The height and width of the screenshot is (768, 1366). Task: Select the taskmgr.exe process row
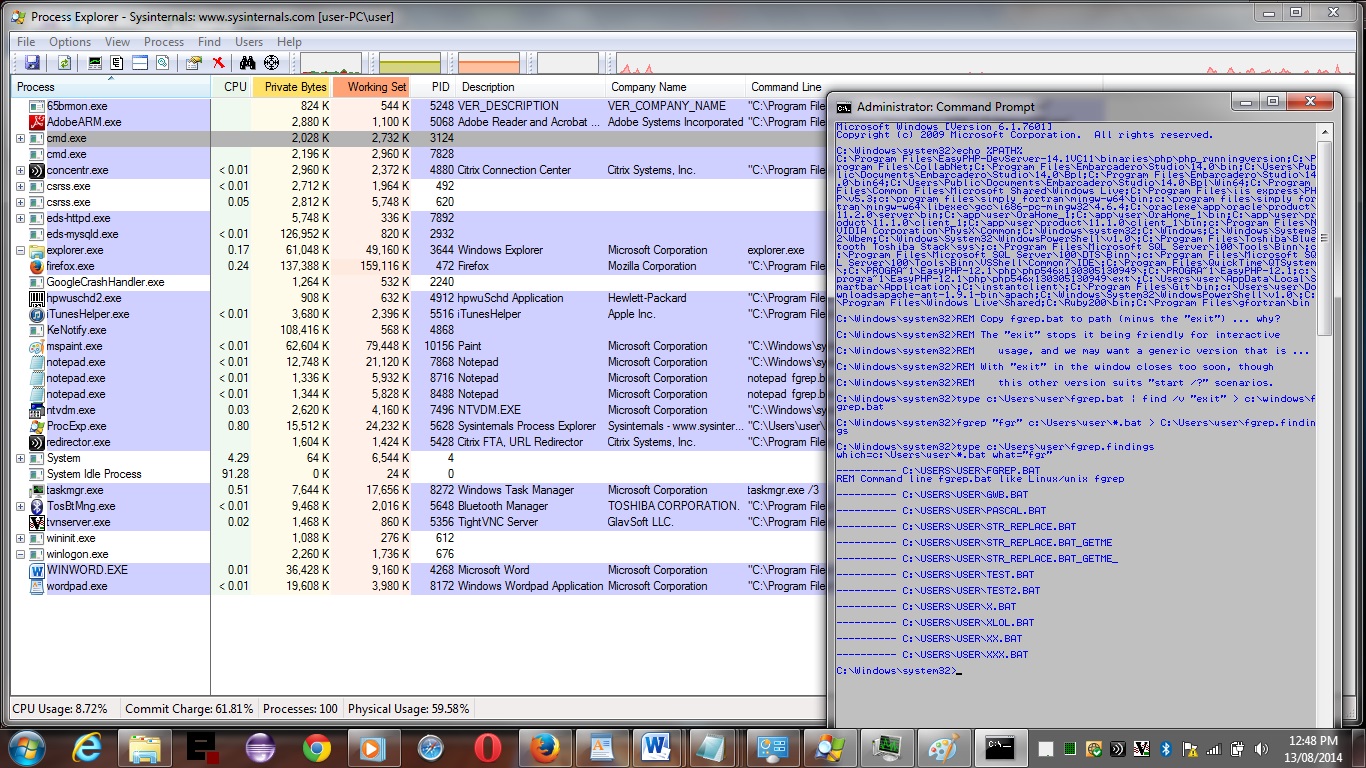tap(417, 490)
